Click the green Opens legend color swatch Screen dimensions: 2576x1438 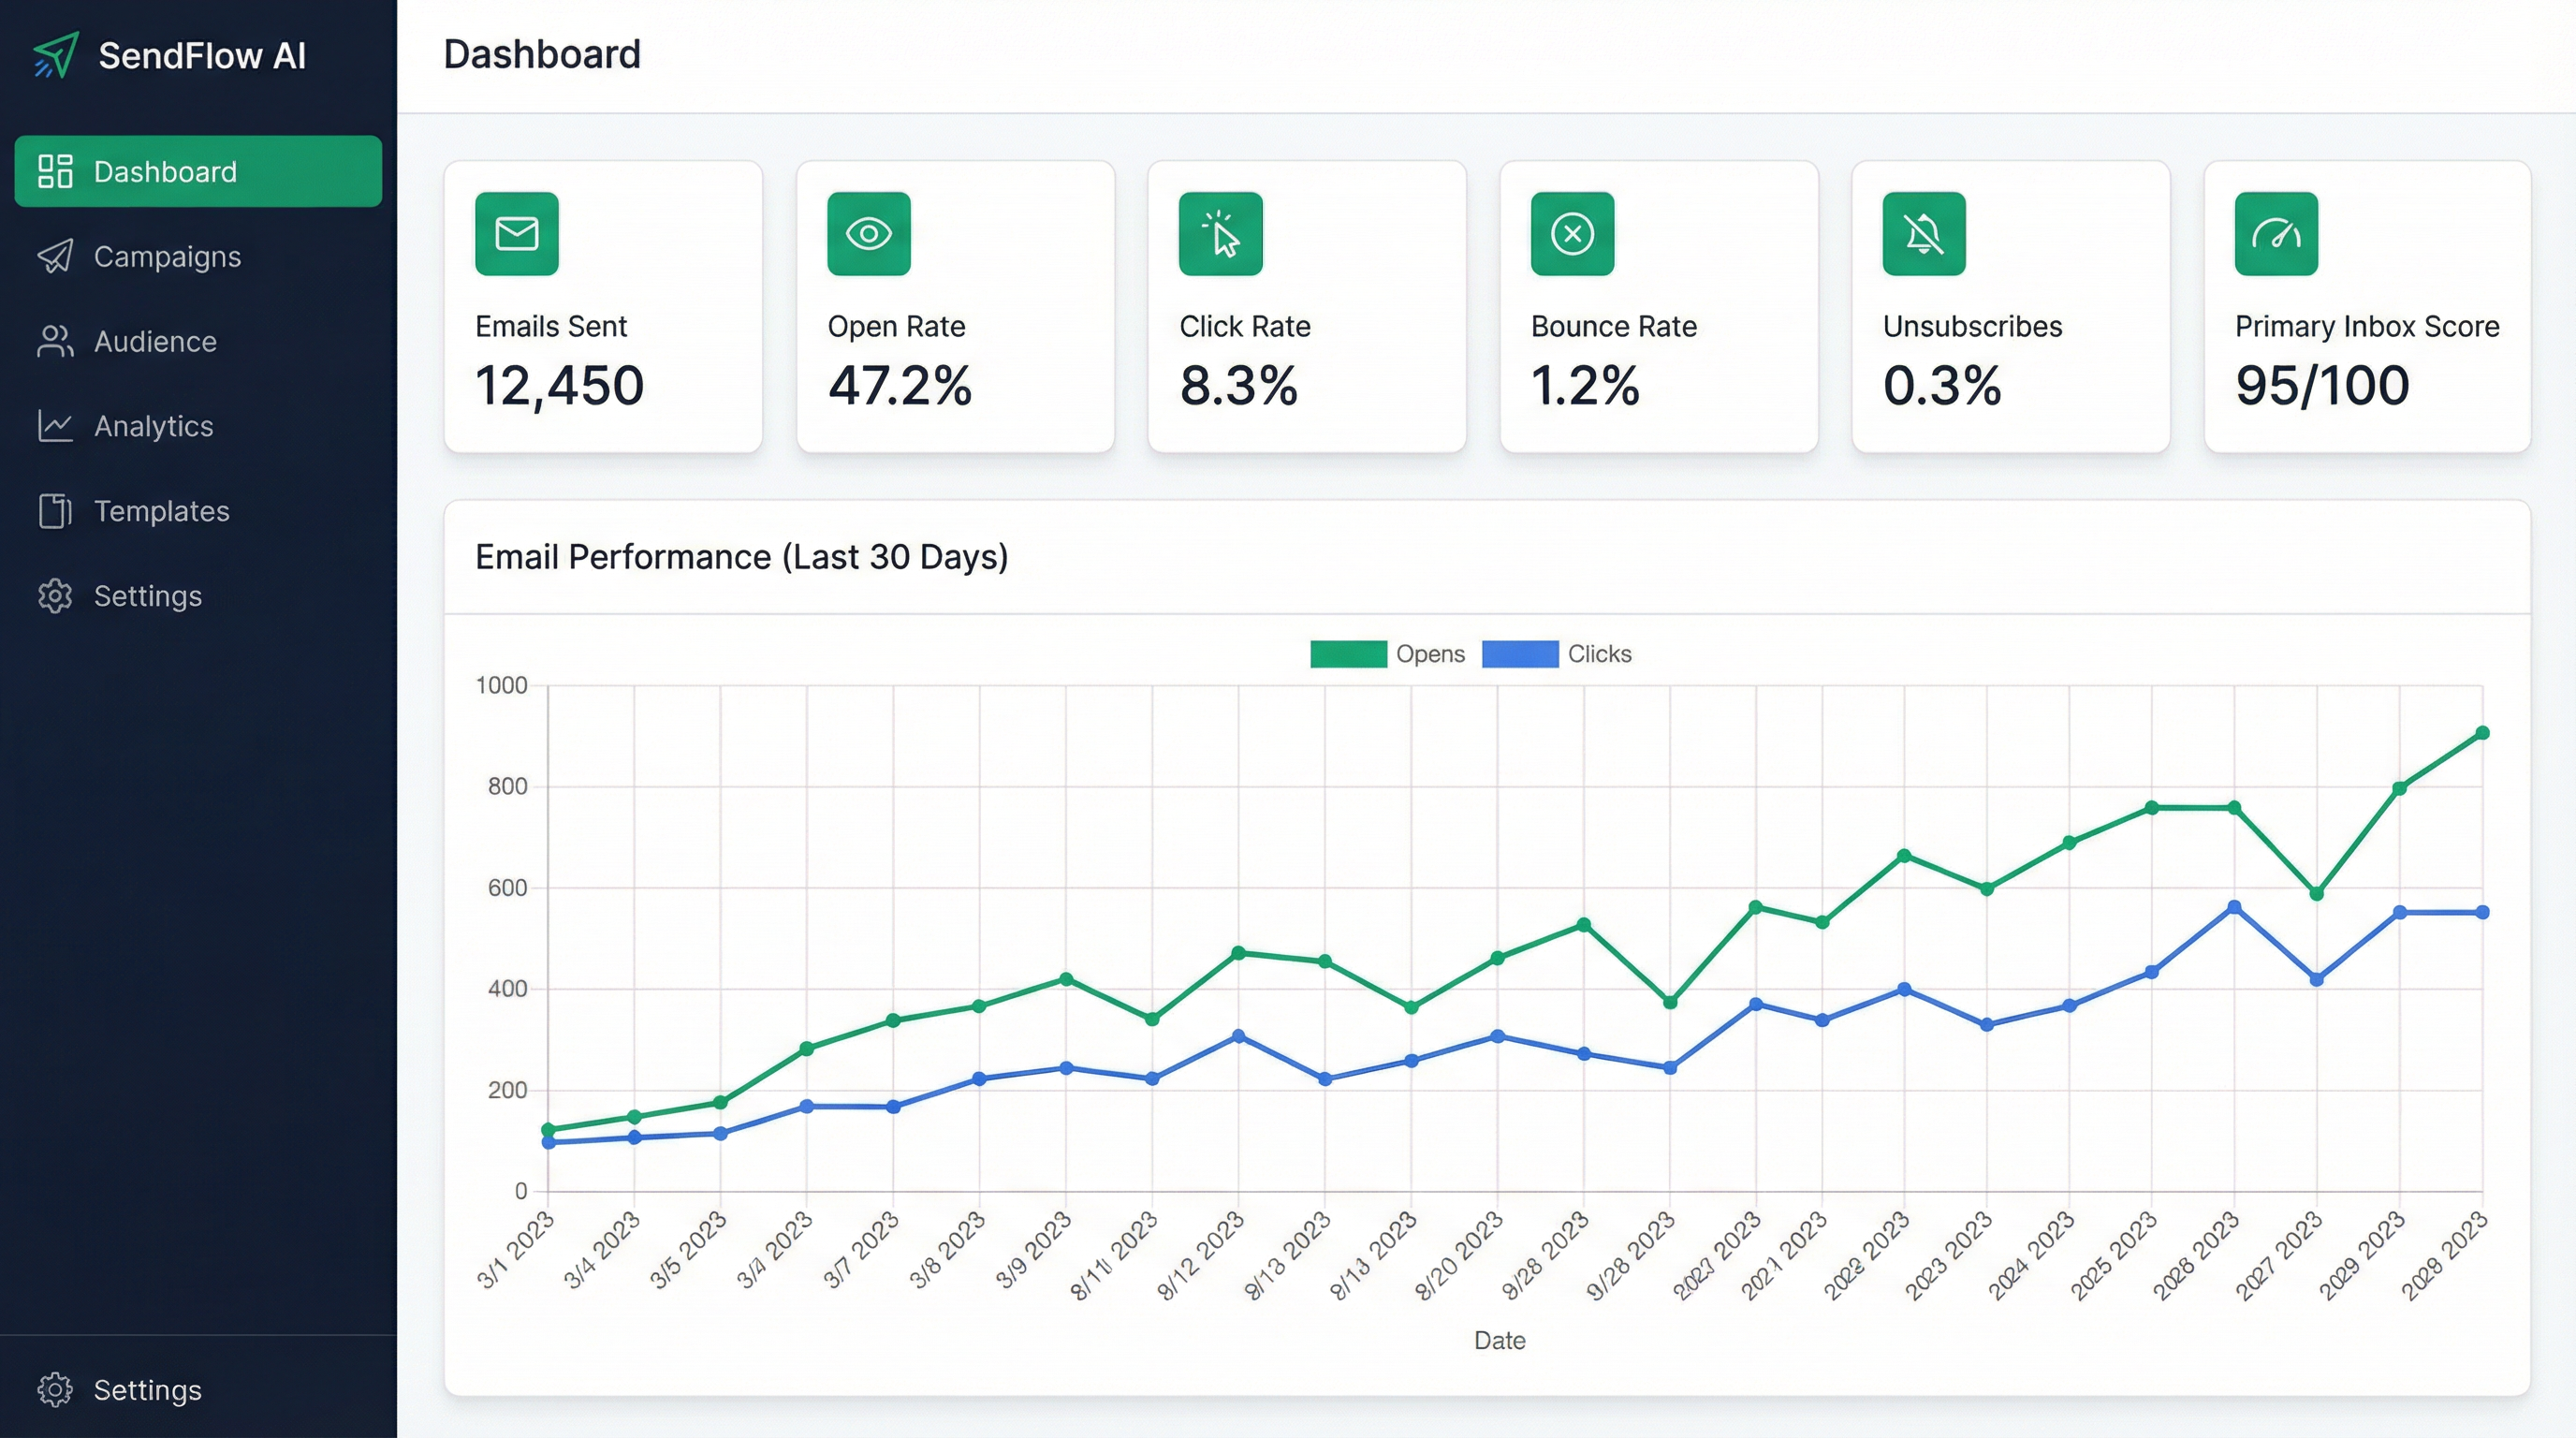pyautogui.click(x=1347, y=654)
